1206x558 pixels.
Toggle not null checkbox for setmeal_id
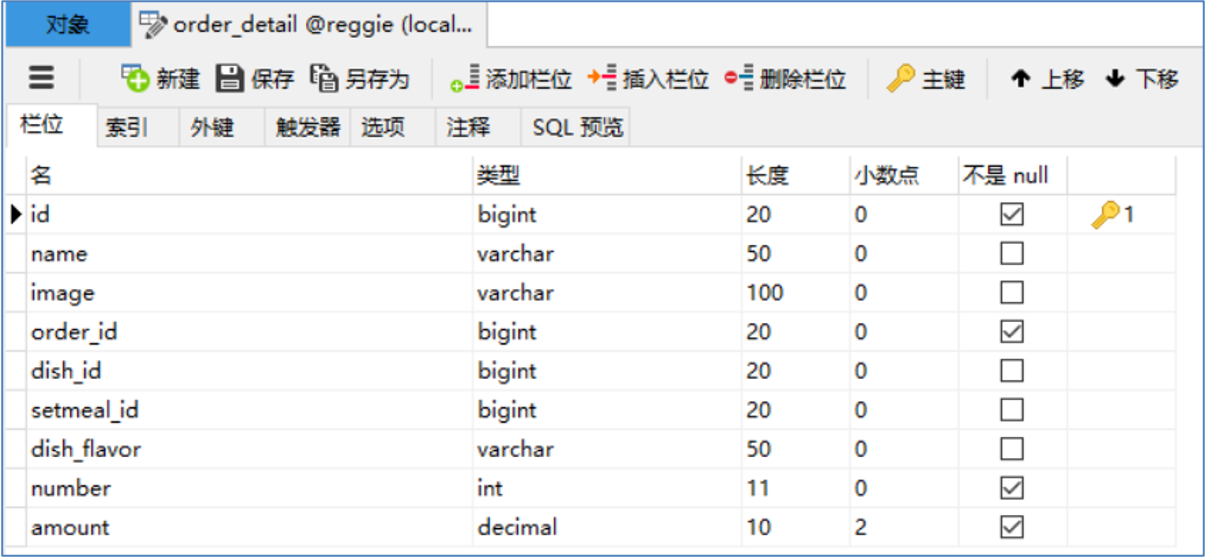click(x=1012, y=409)
